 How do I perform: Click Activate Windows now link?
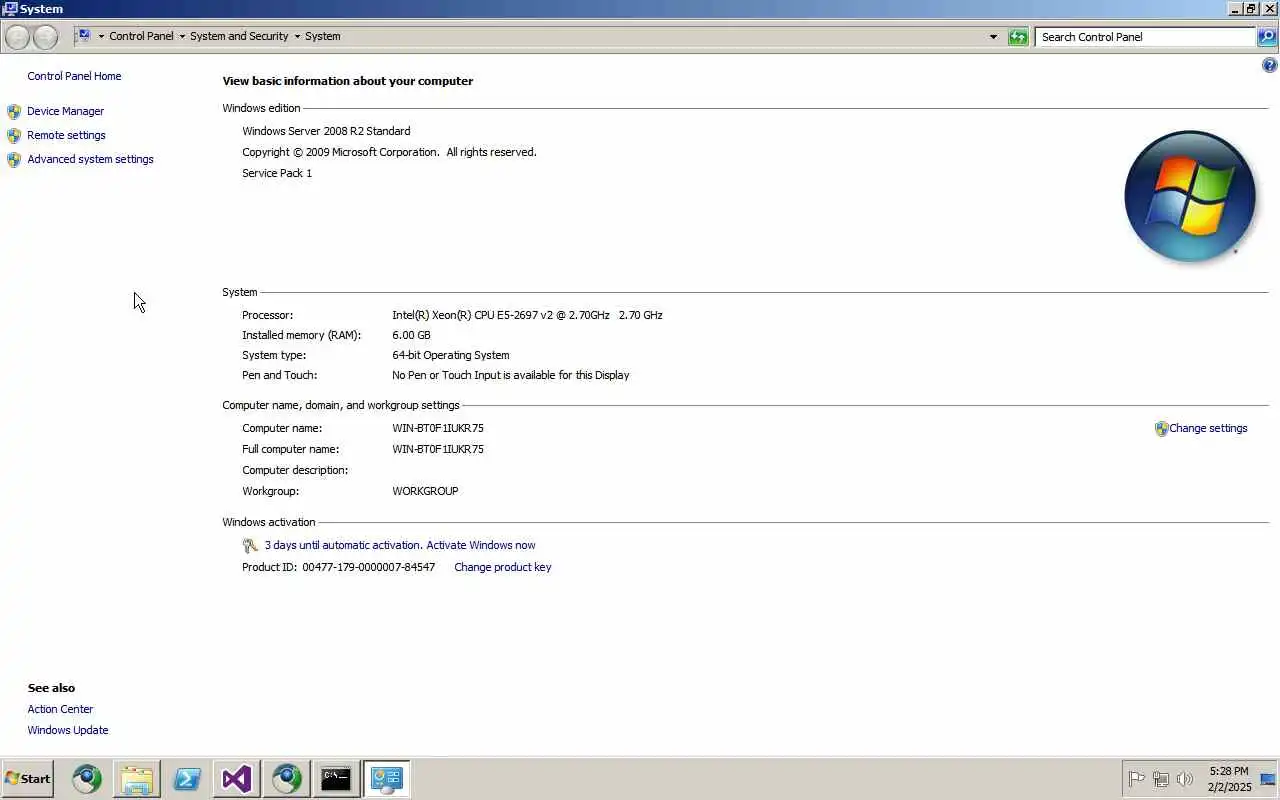481,545
